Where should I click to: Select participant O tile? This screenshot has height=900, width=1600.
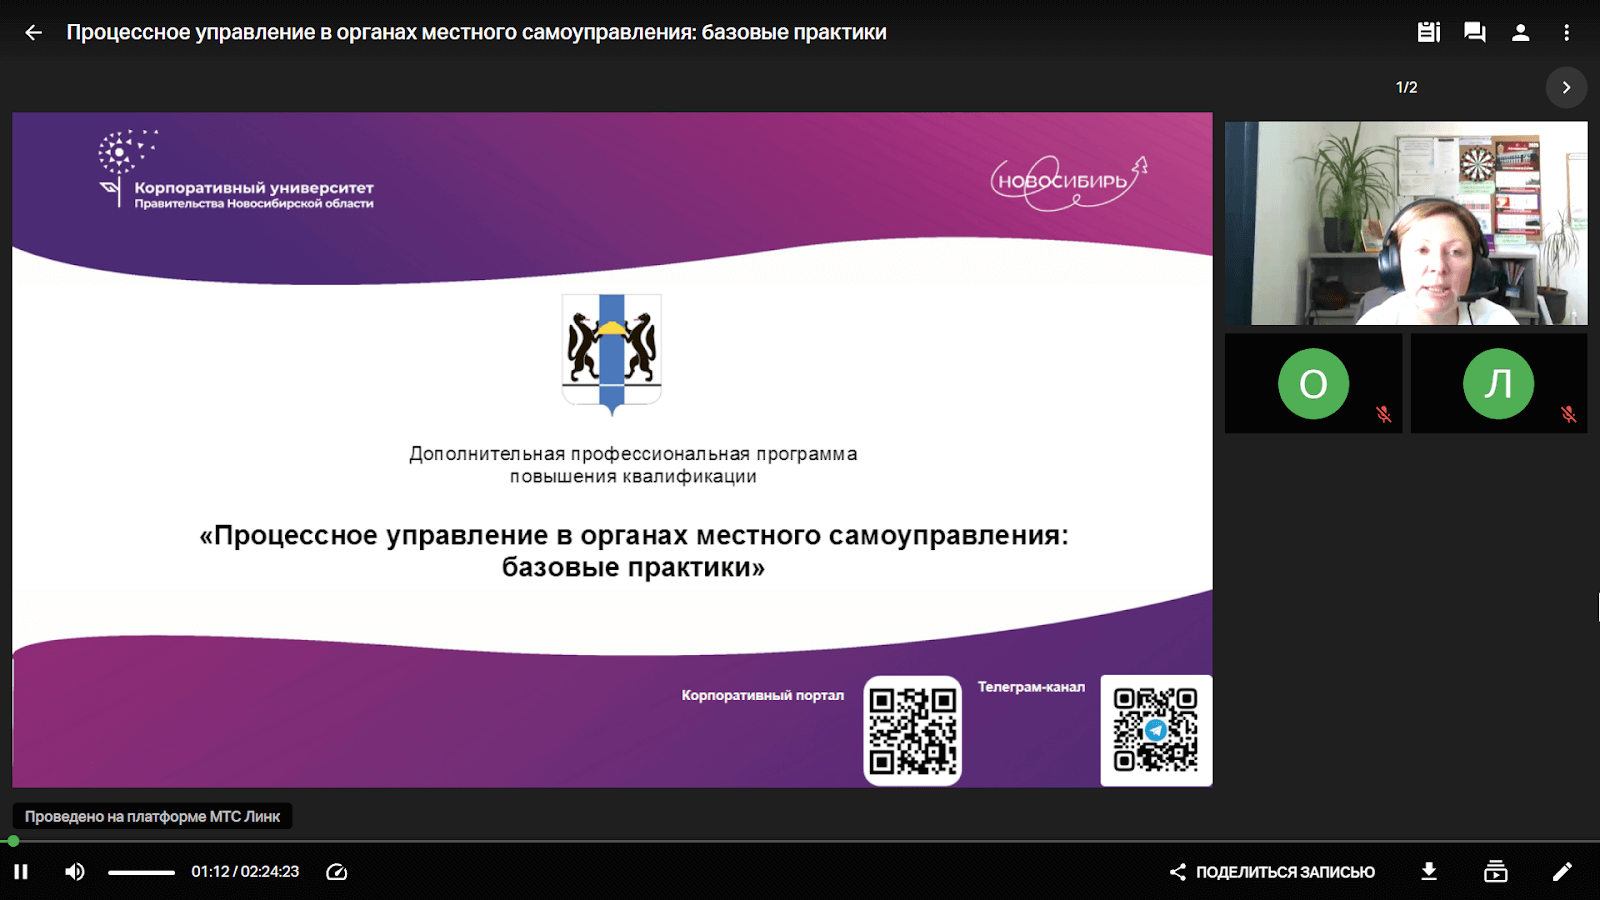(x=1313, y=384)
